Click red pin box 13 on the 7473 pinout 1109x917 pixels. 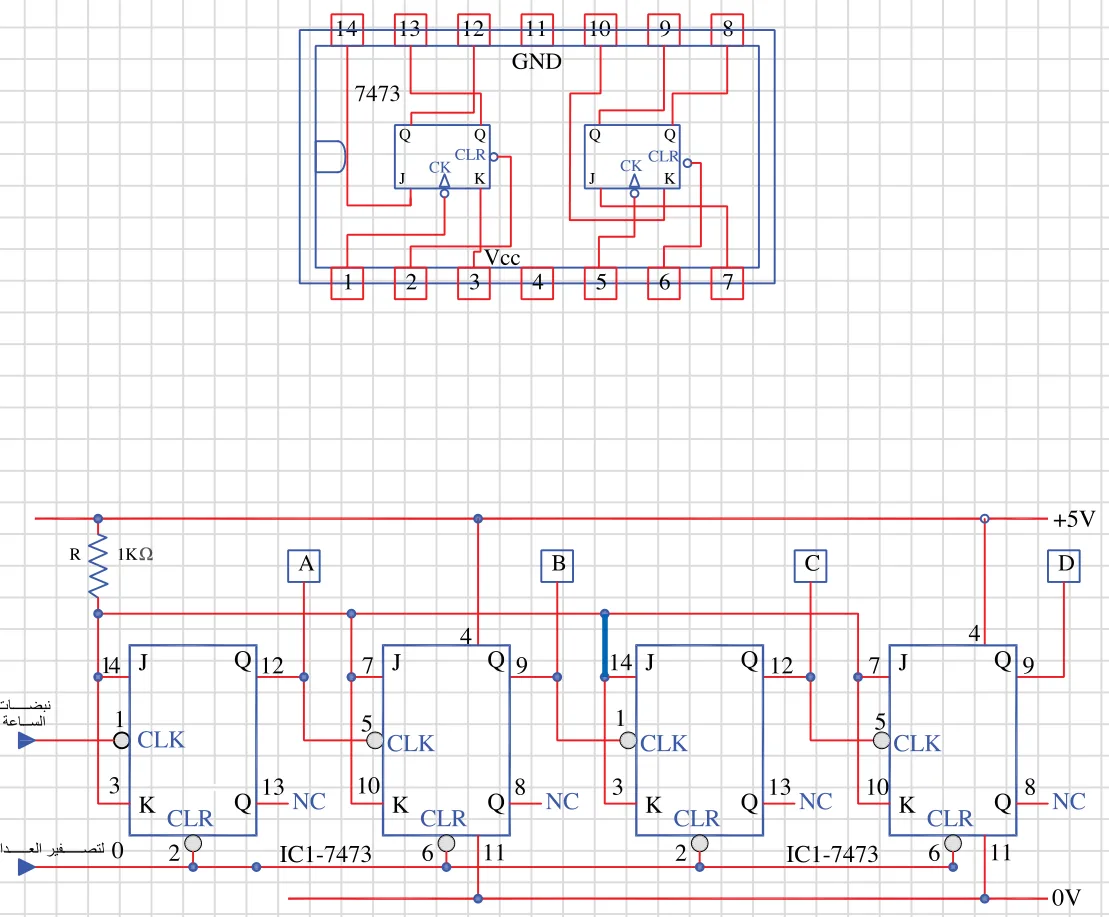(410, 30)
